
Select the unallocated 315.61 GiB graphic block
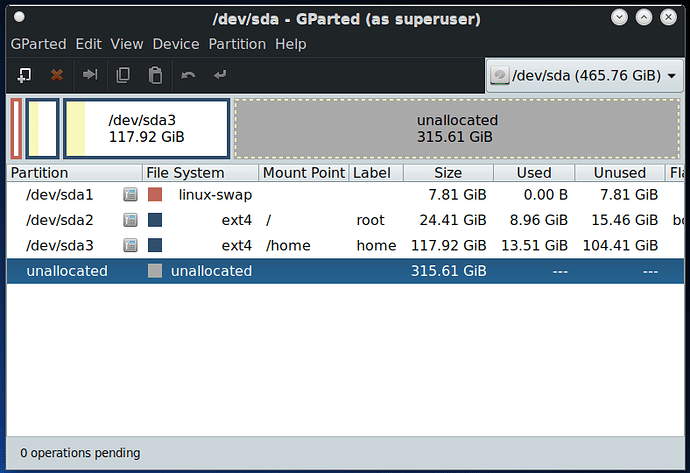point(457,128)
